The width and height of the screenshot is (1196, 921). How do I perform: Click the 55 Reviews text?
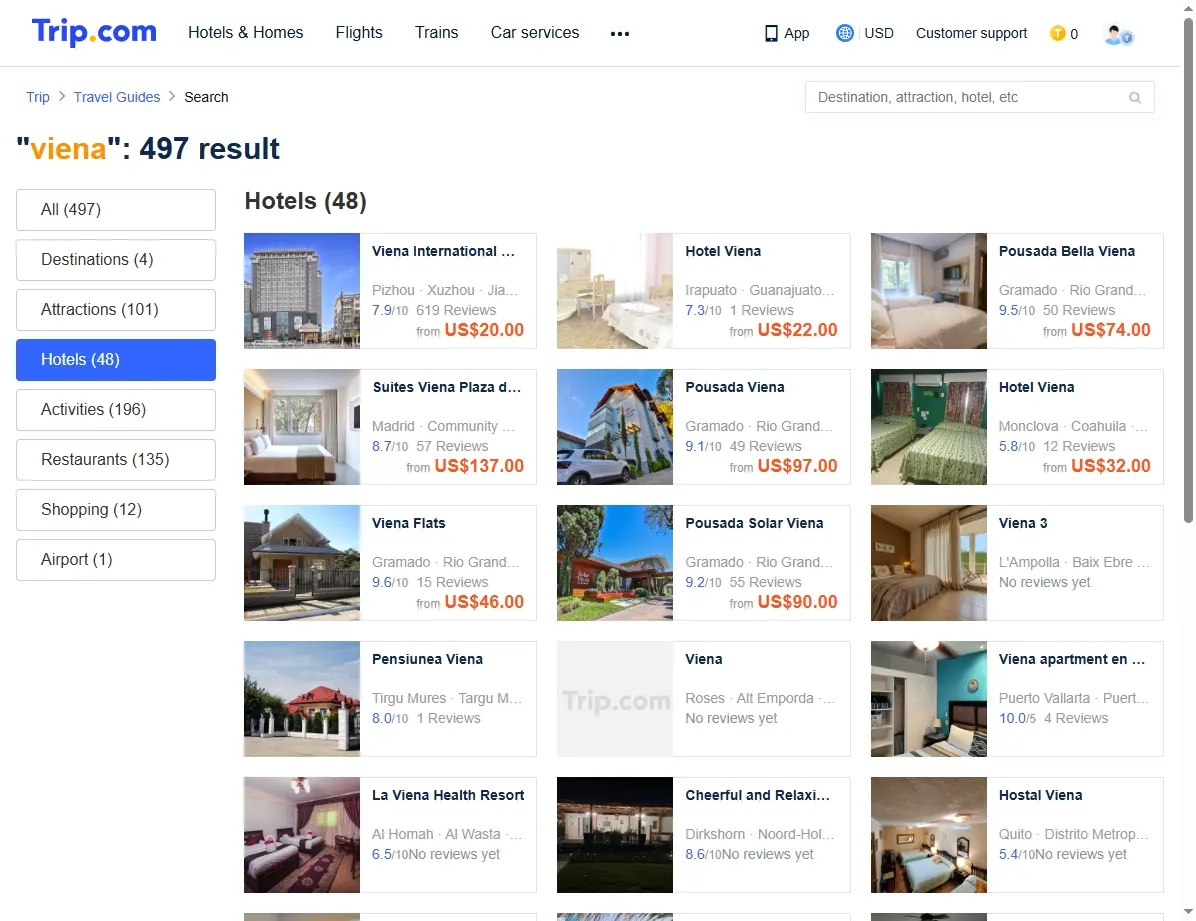point(765,581)
